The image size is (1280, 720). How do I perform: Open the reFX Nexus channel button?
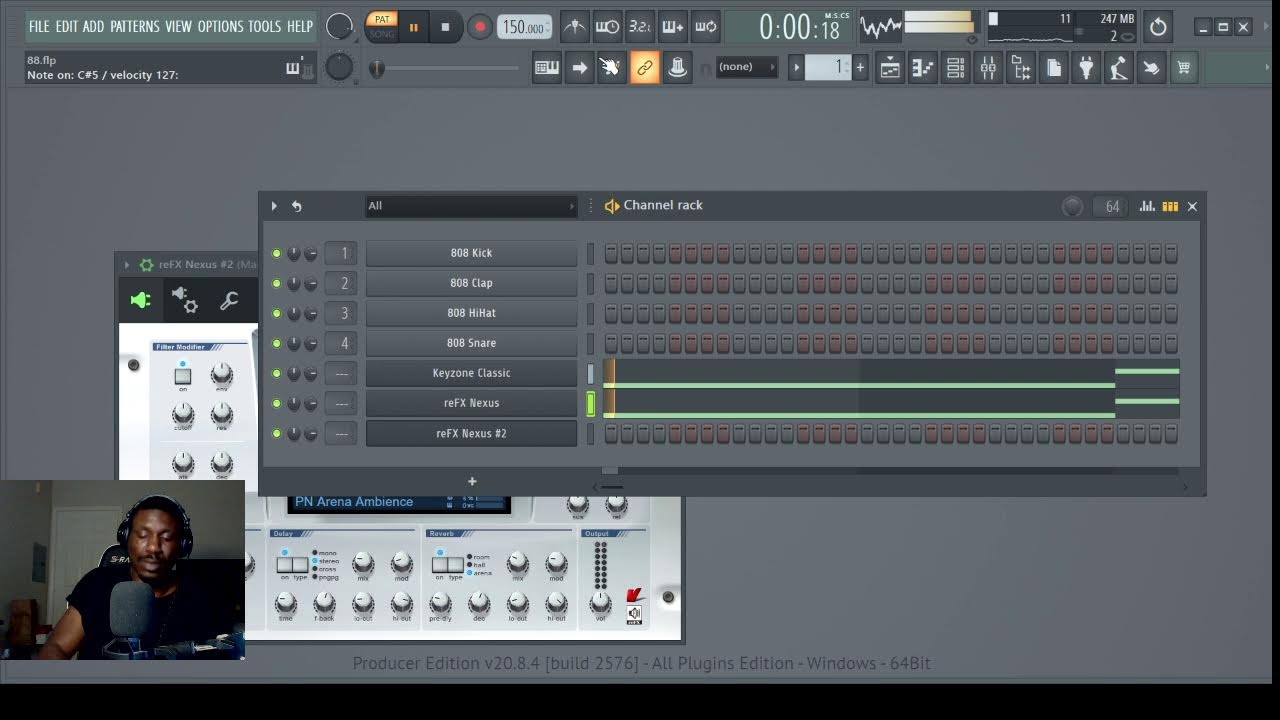pyautogui.click(x=471, y=403)
